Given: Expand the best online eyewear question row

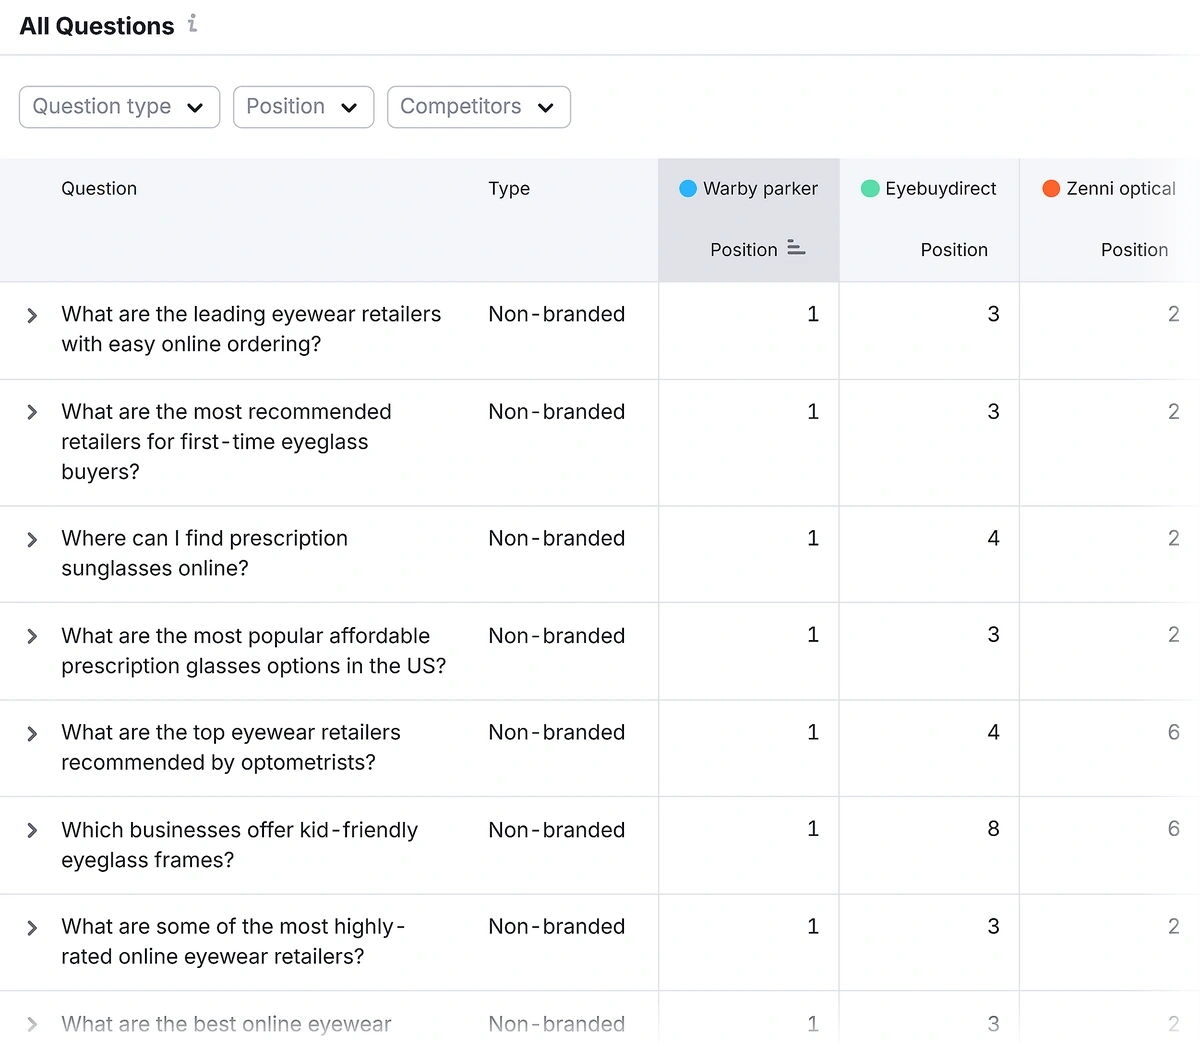Looking at the screenshot, I should (32, 1025).
